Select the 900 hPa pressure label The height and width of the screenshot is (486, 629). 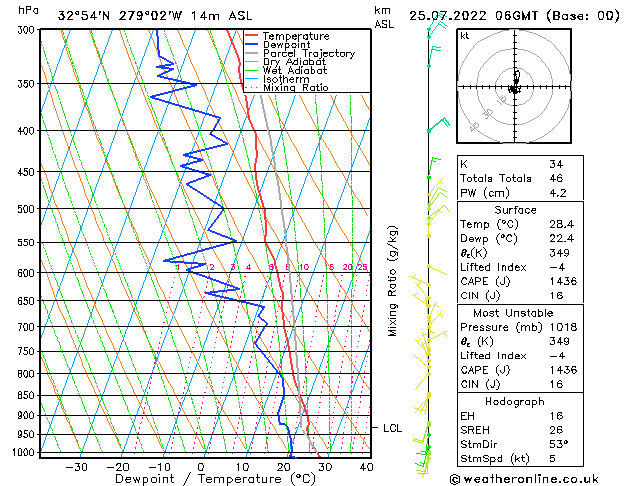(x=28, y=415)
